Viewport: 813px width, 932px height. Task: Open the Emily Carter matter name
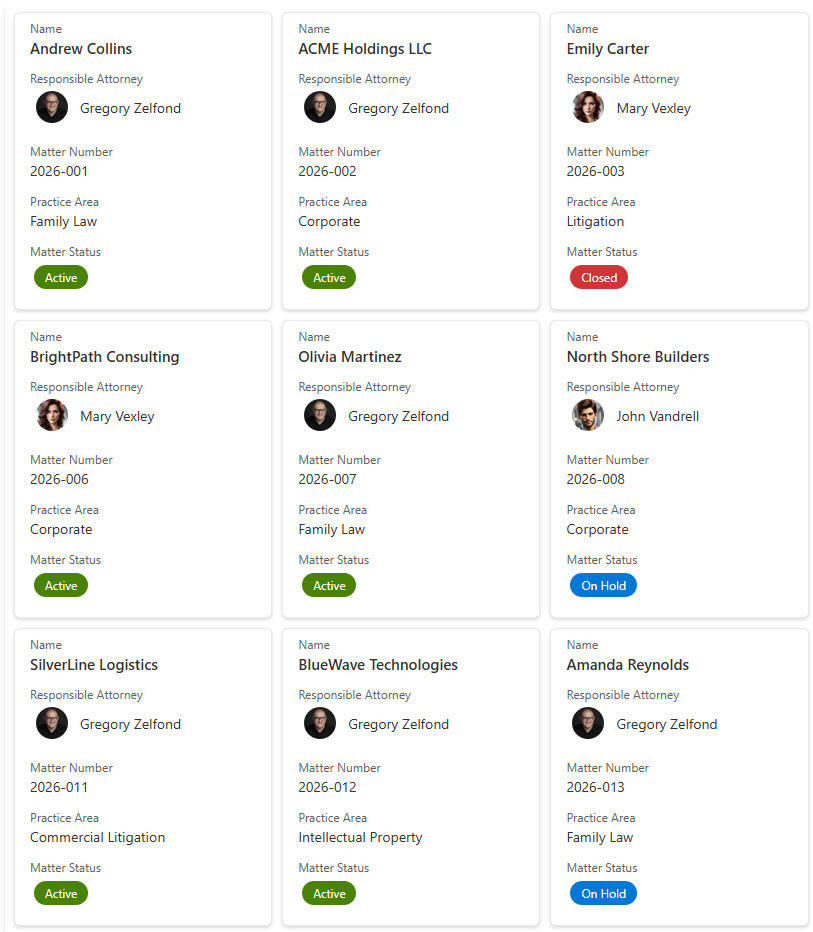point(608,49)
